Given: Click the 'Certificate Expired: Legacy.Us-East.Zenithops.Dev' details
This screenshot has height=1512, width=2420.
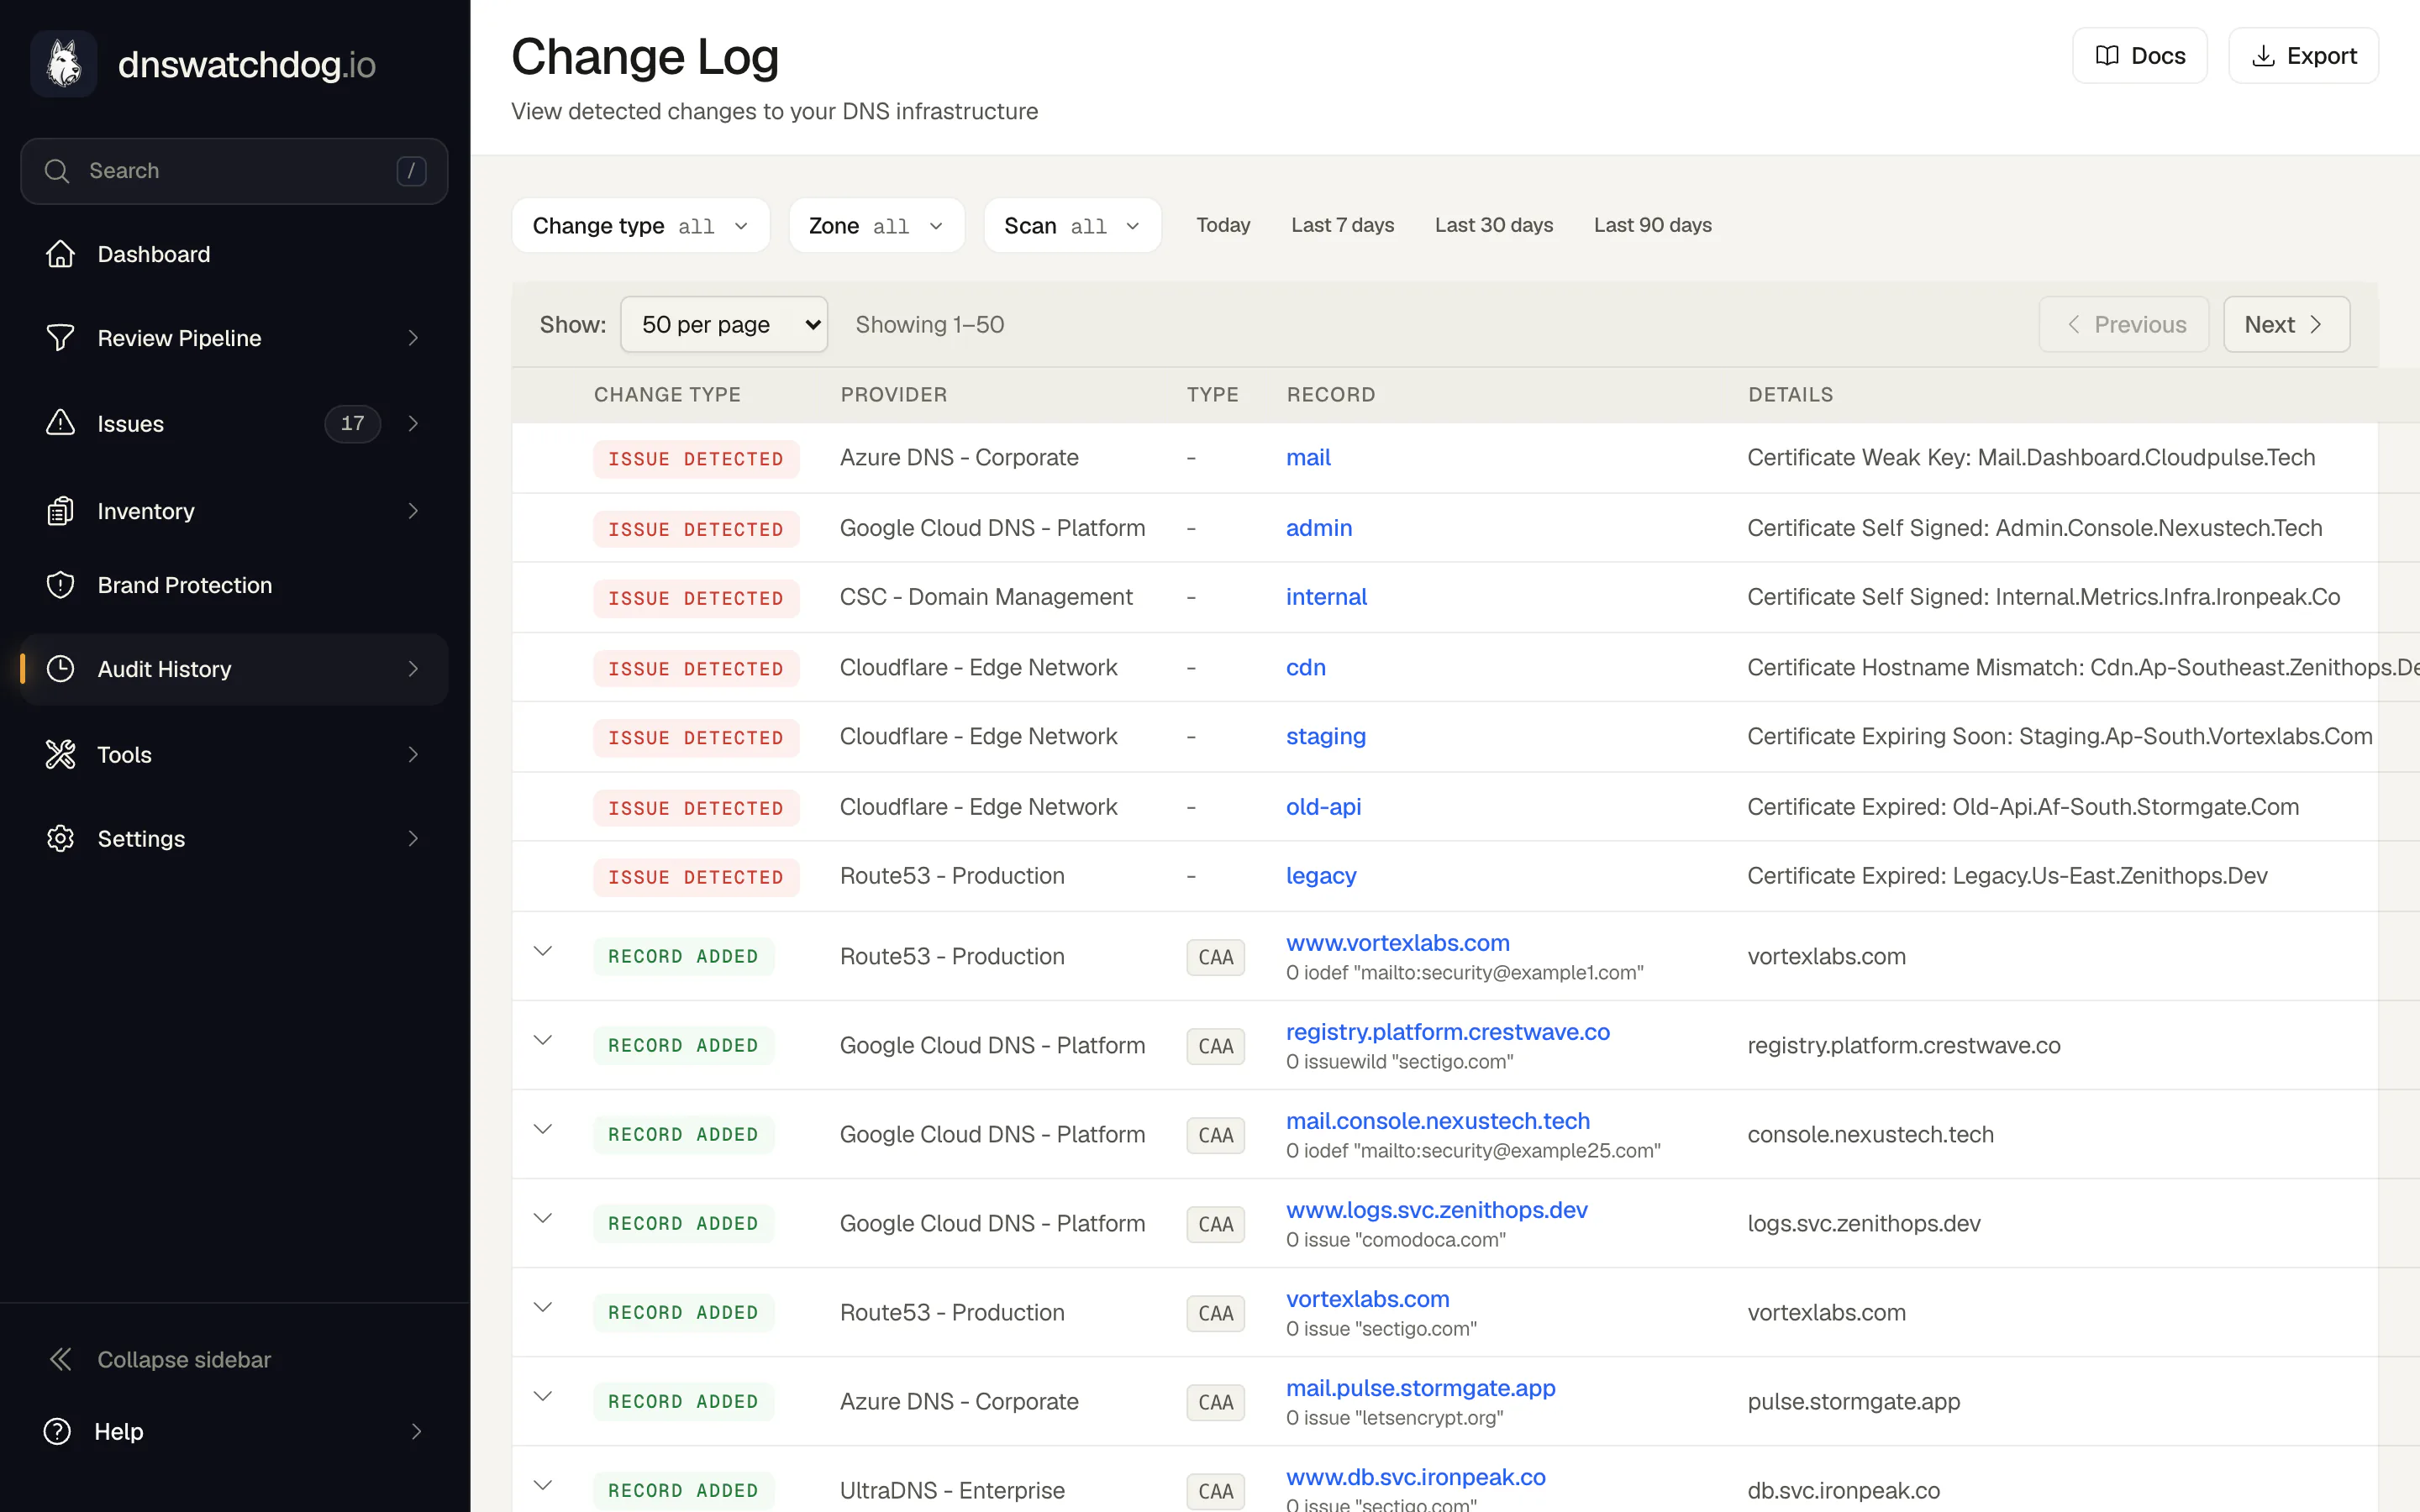Looking at the screenshot, I should click(x=2007, y=875).
